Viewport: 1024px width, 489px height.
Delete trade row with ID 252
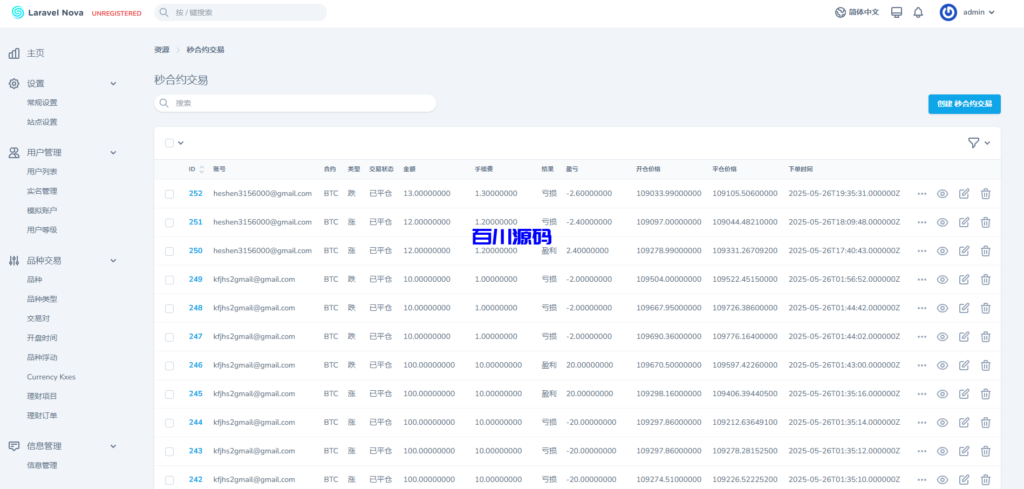[x=985, y=194]
